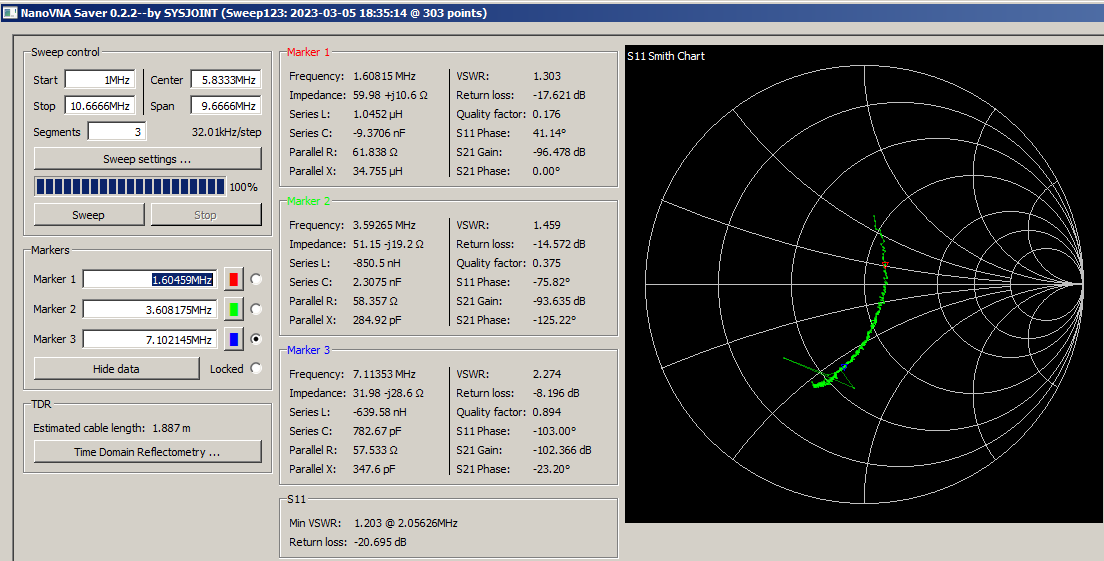Click Marker 1 S11 Phase 41.14°

(550, 133)
